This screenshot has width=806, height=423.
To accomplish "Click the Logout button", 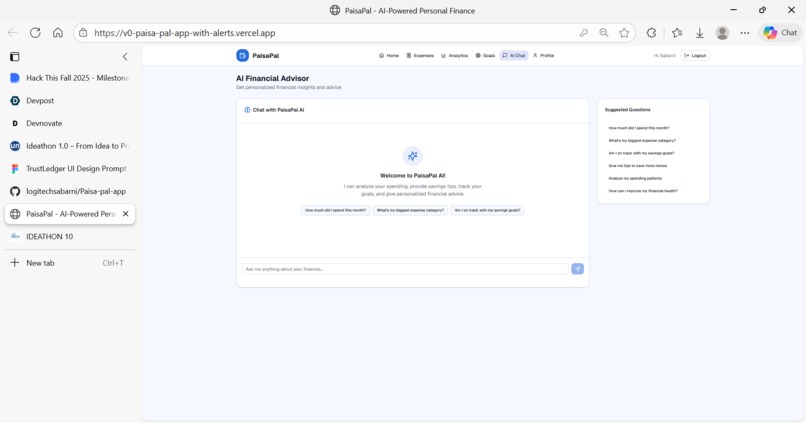I will (x=695, y=56).
